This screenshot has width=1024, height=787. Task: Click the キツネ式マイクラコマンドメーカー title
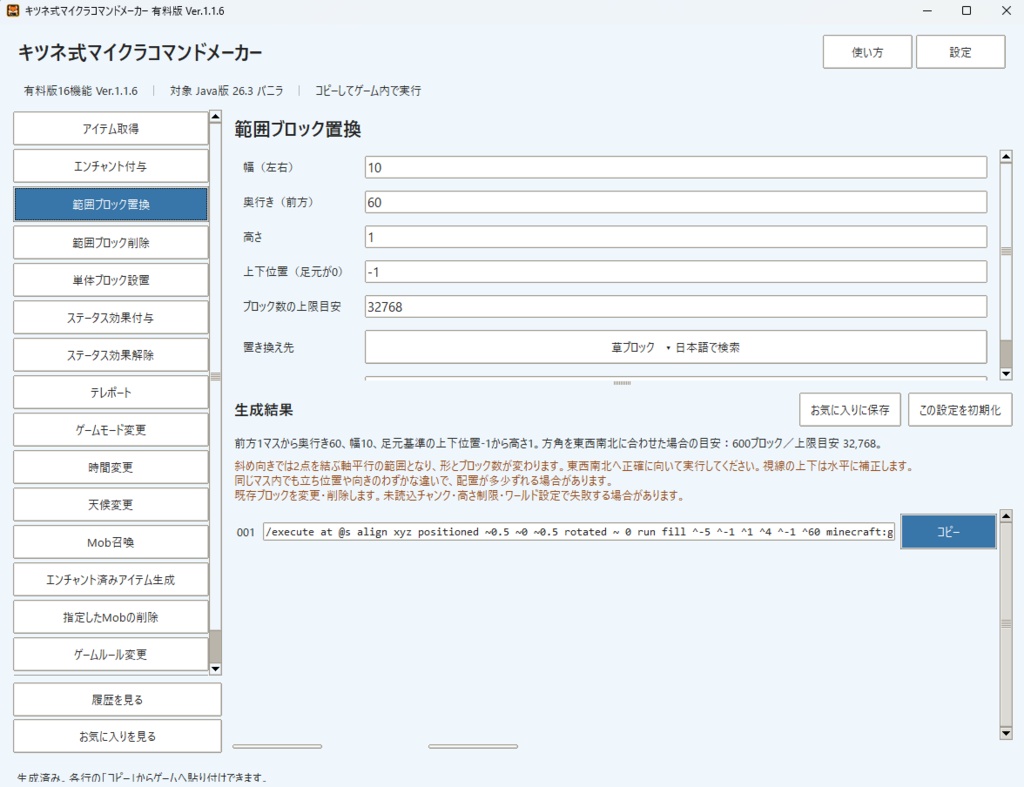point(140,52)
